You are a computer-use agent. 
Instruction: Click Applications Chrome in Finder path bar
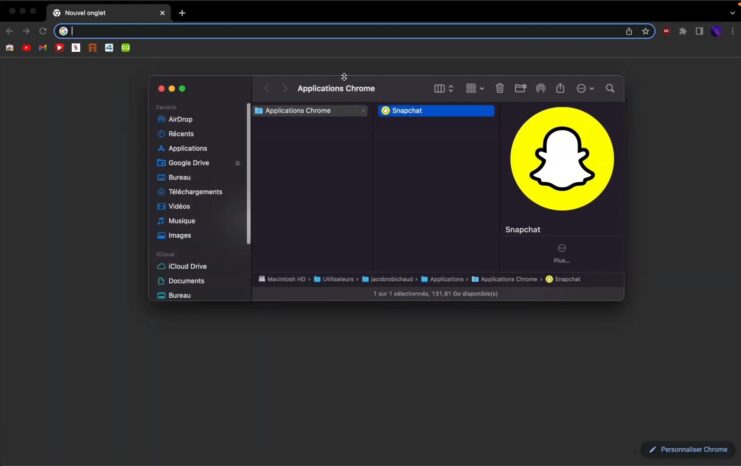tap(505, 279)
